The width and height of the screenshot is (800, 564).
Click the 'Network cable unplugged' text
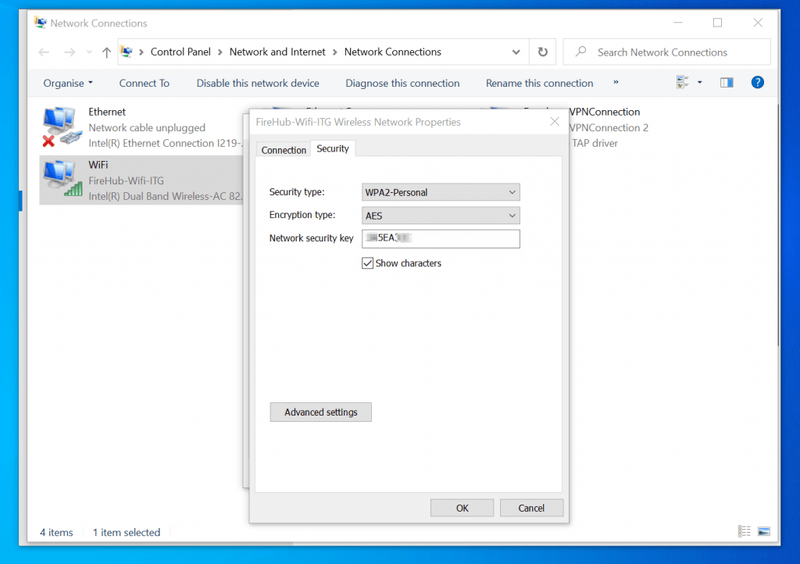(x=147, y=128)
